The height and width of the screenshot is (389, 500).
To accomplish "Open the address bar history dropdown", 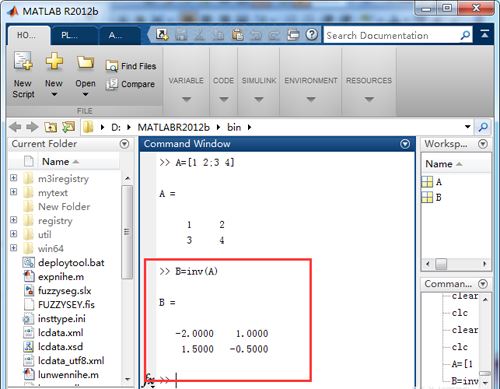I will click(467, 127).
